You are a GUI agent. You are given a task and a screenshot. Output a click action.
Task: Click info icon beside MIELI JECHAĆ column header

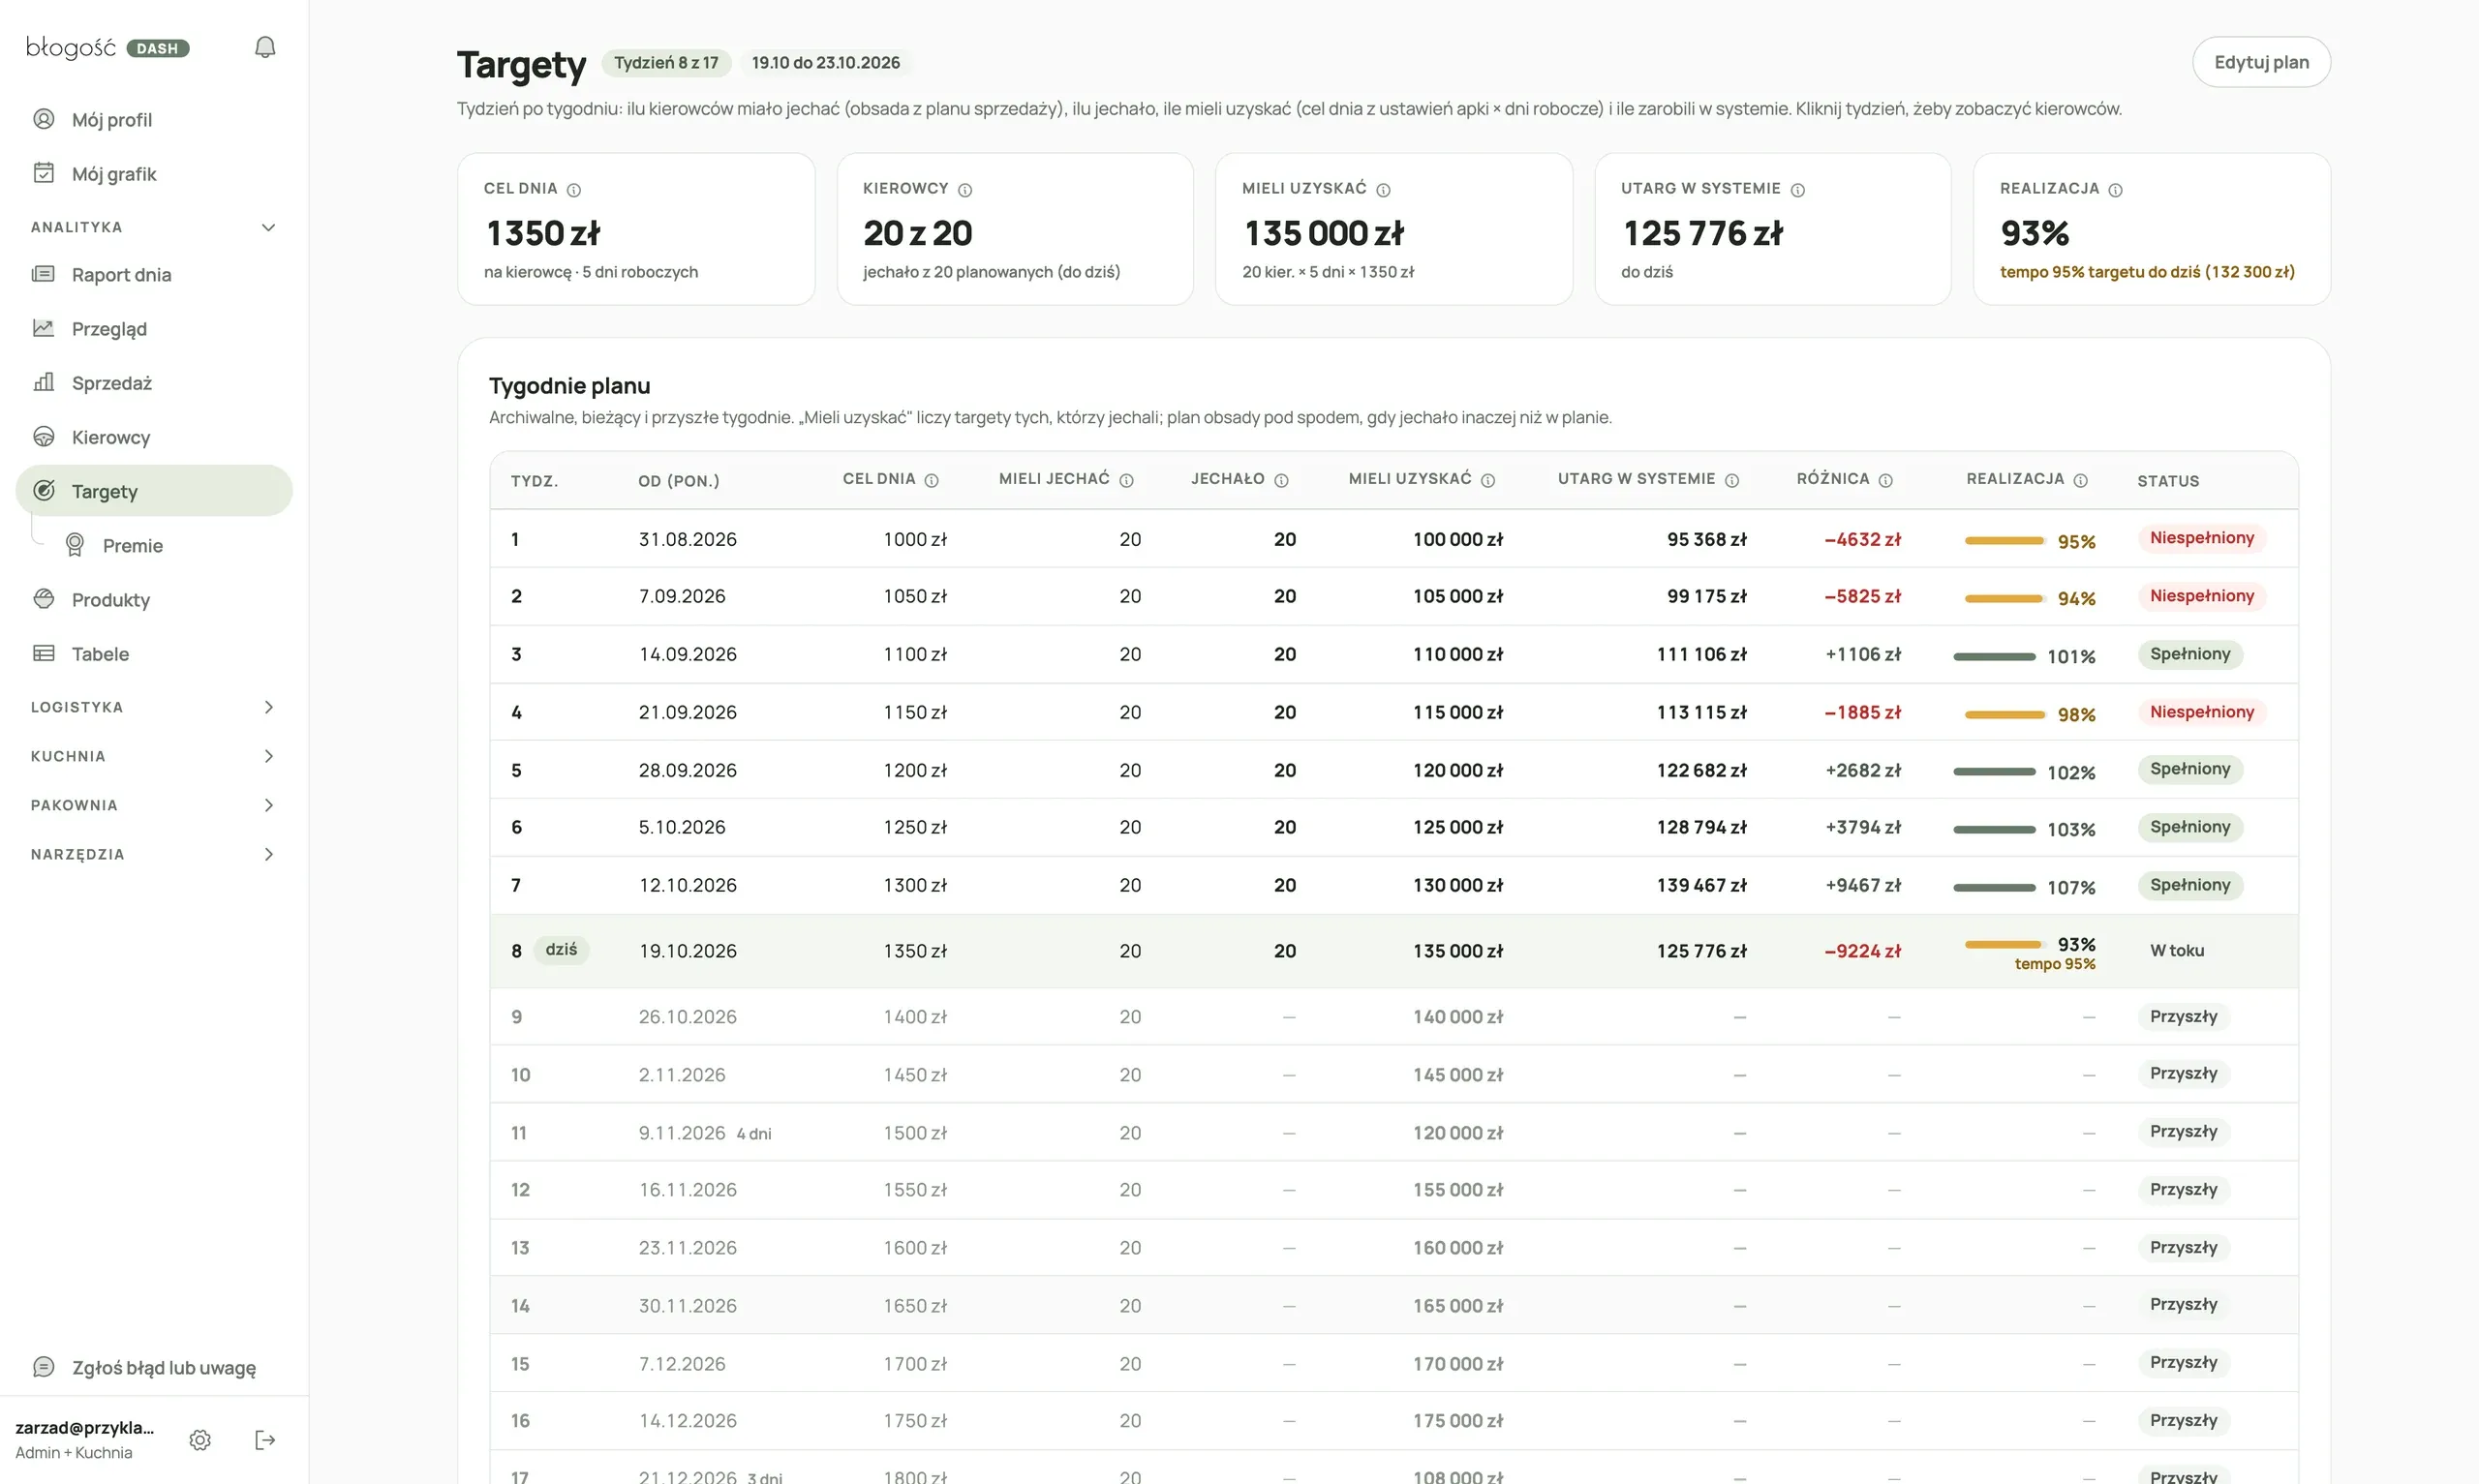1126,480
